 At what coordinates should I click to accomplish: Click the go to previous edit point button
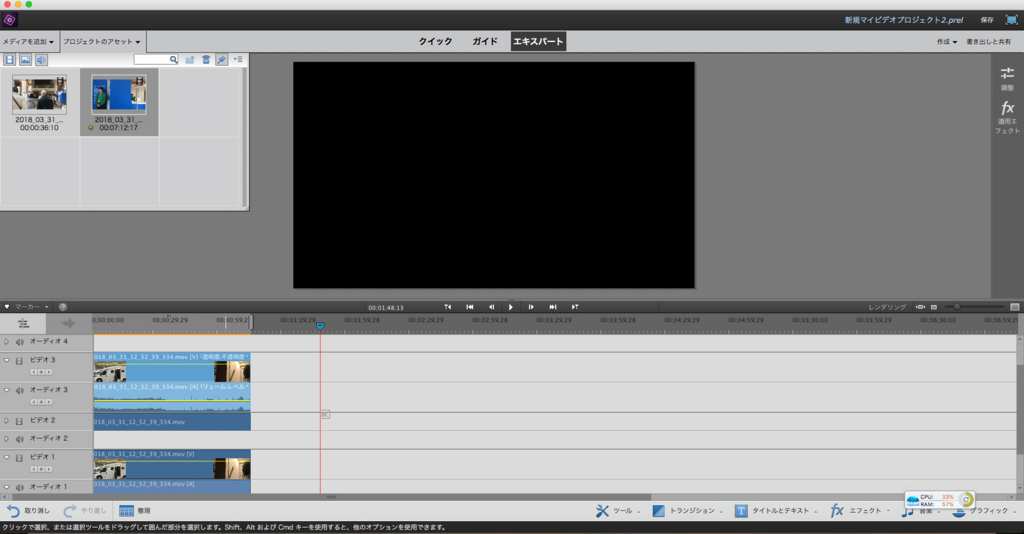pos(447,307)
